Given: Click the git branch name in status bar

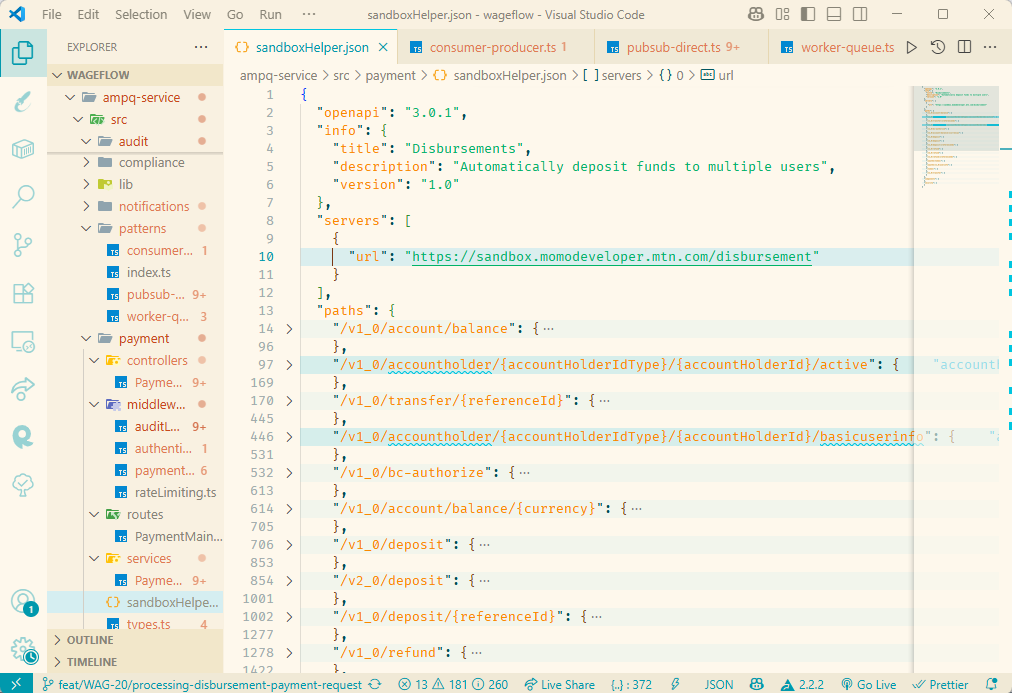Looking at the screenshot, I should point(202,685).
